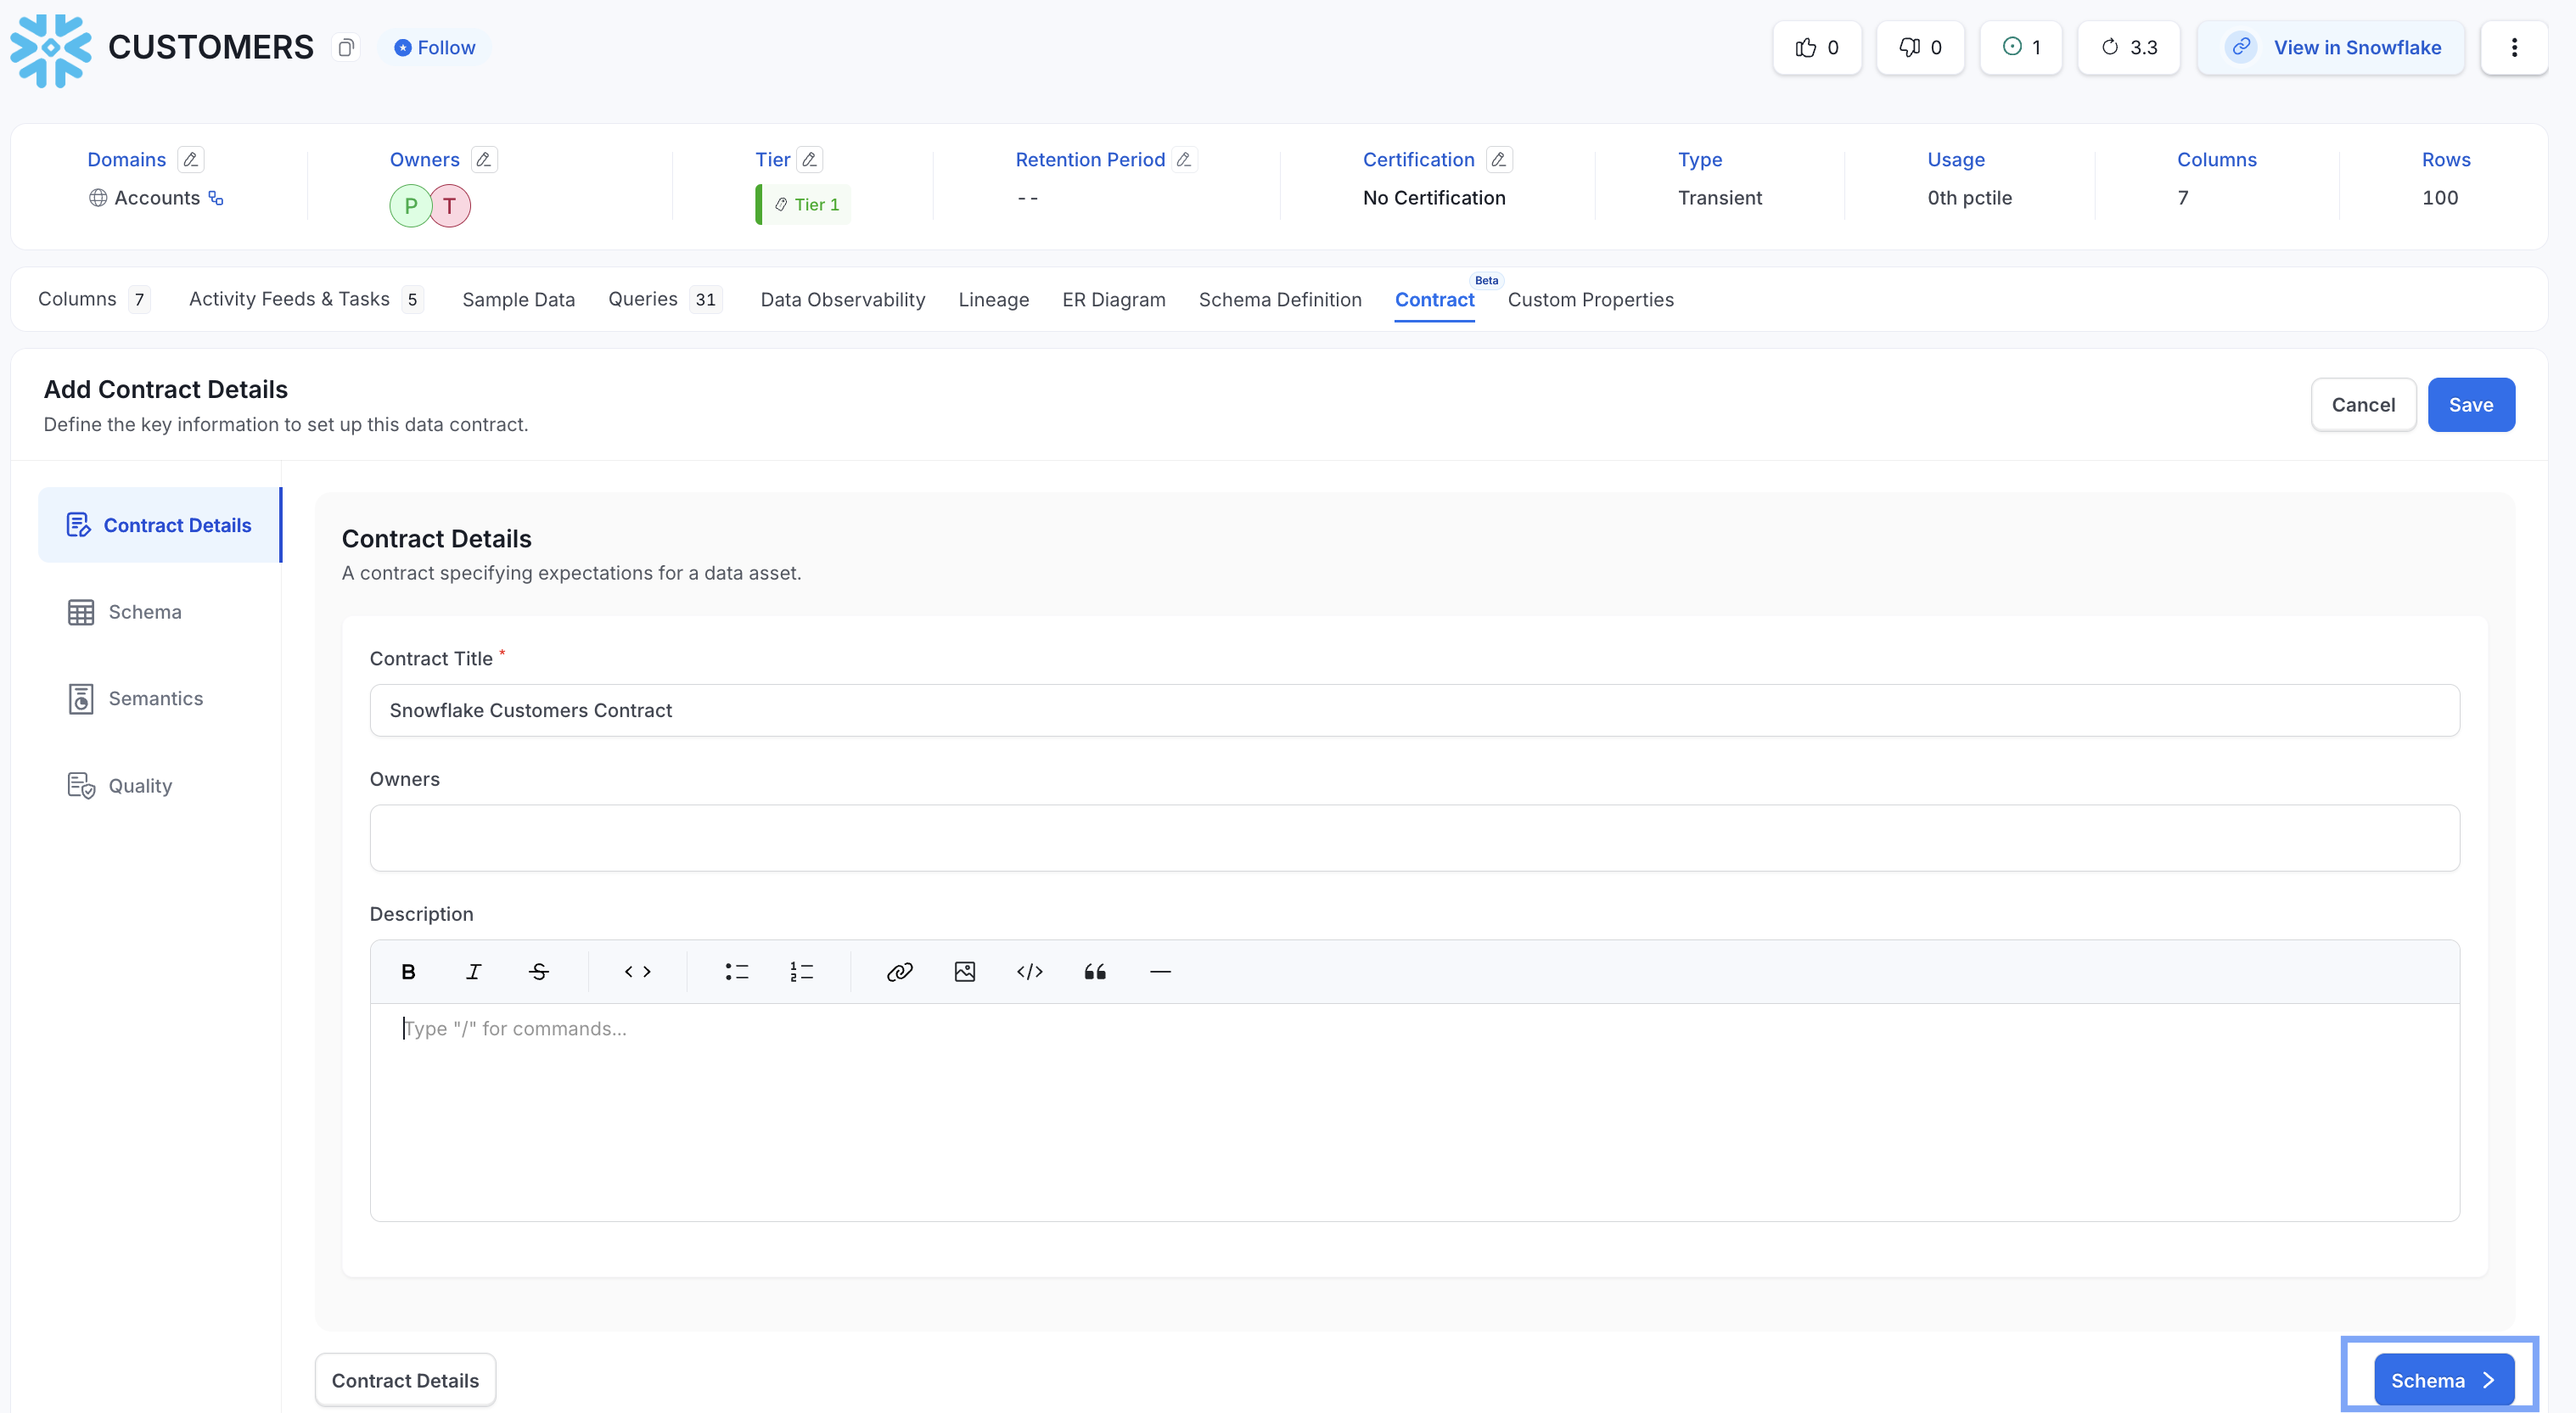Click the T owner avatar
The image size is (2576, 1413).
pos(450,205)
